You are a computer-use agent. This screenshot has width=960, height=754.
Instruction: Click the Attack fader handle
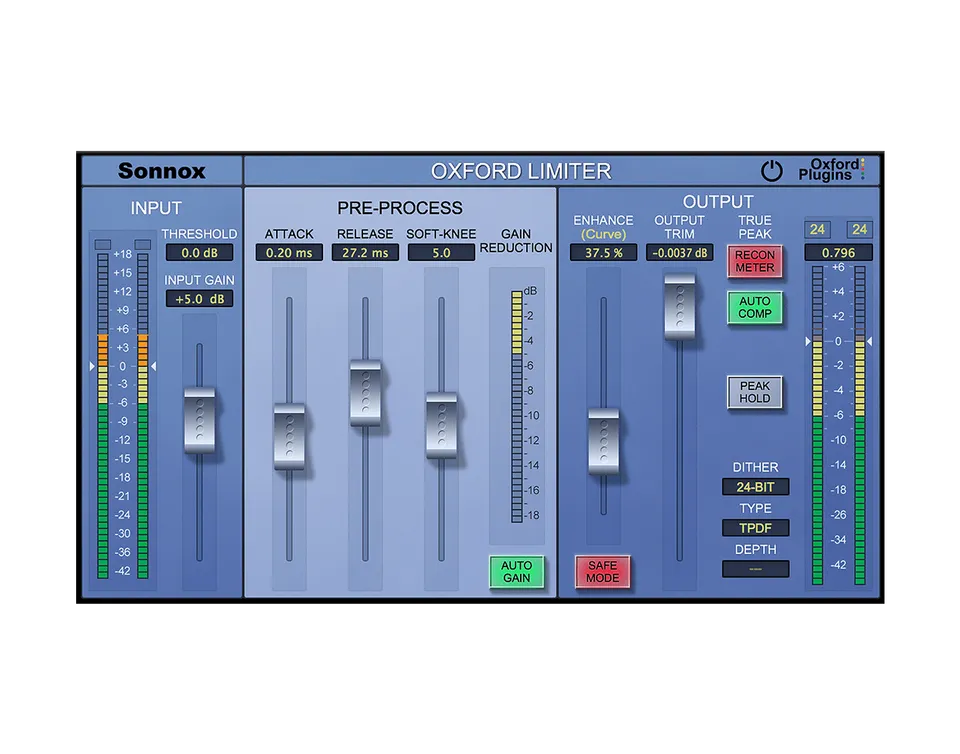click(x=289, y=436)
